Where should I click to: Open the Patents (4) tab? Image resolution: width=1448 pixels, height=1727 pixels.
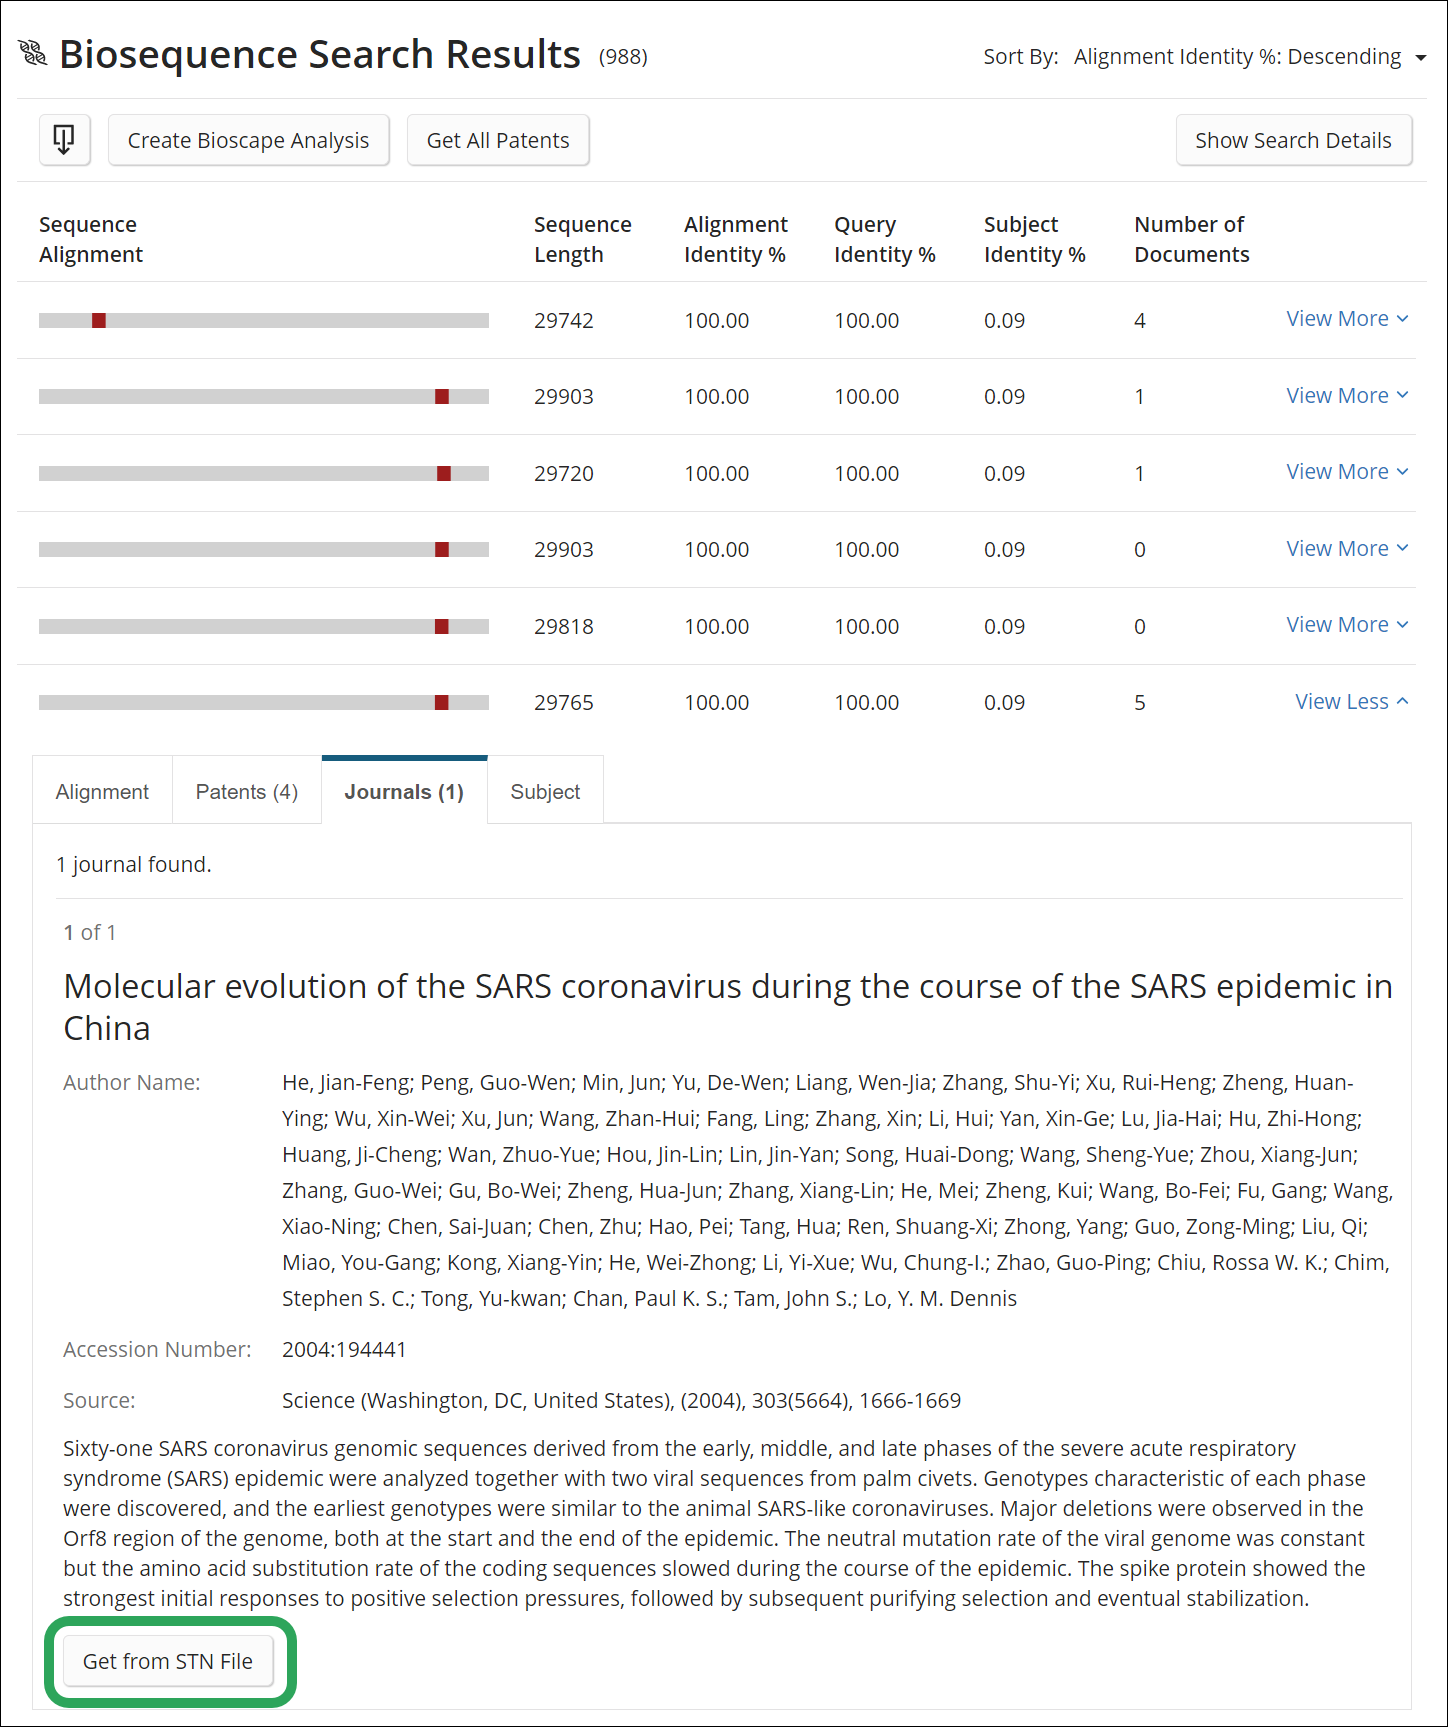246,792
